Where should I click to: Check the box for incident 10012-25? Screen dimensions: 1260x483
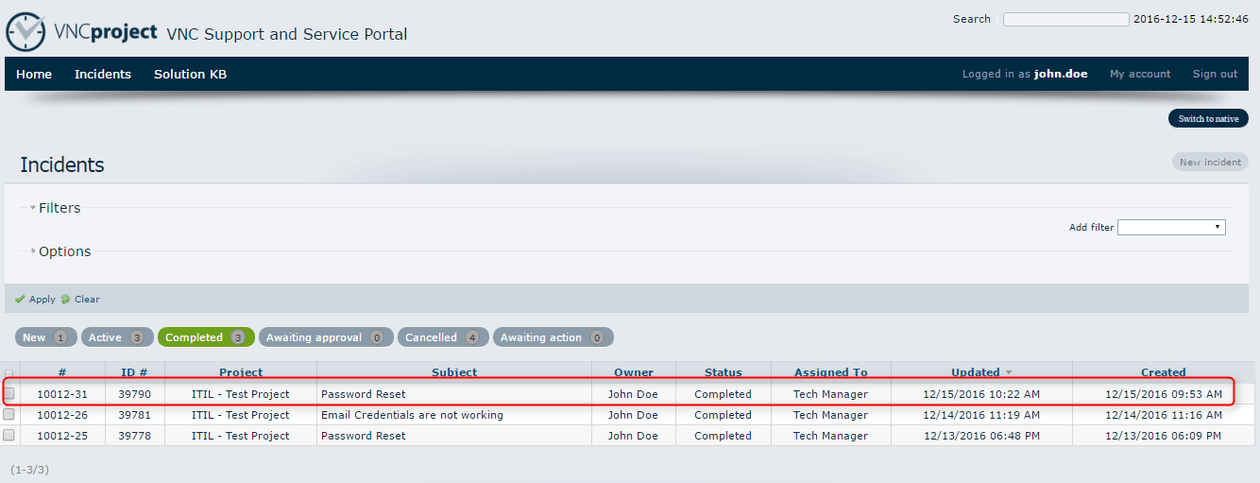9,436
